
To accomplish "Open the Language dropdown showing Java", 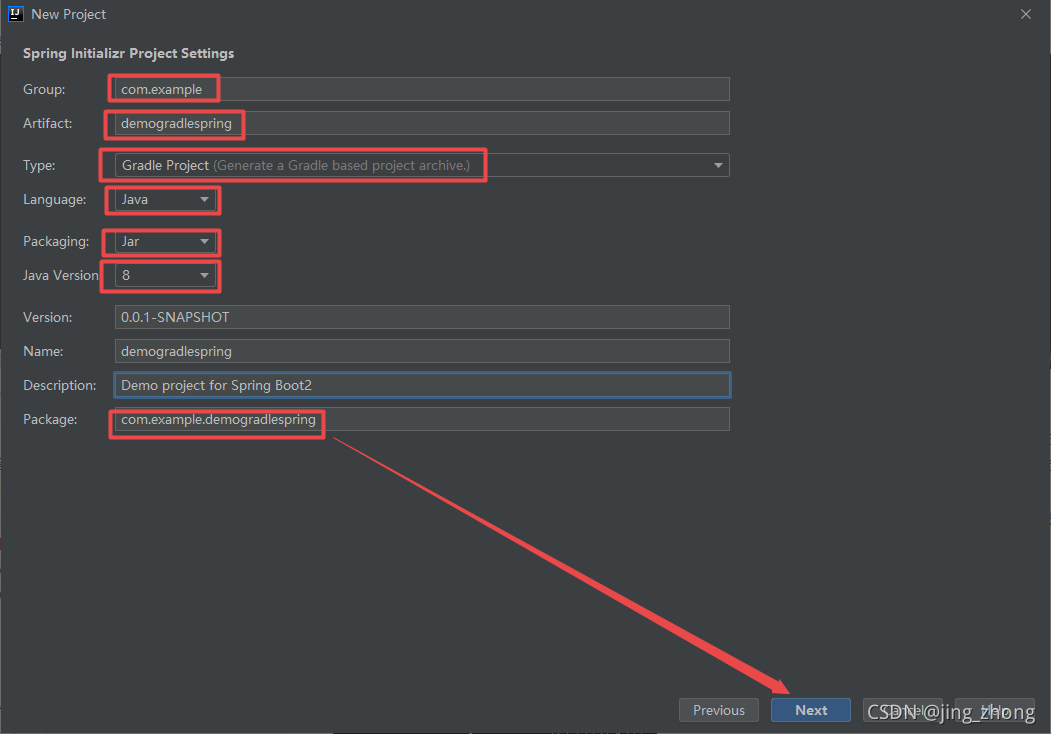I will (165, 200).
